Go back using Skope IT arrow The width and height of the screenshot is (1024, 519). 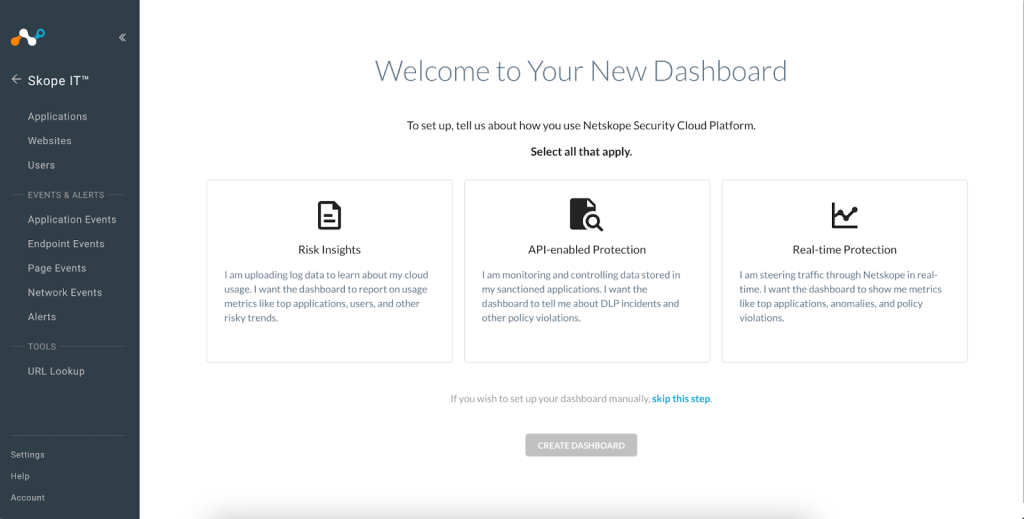click(16, 80)
